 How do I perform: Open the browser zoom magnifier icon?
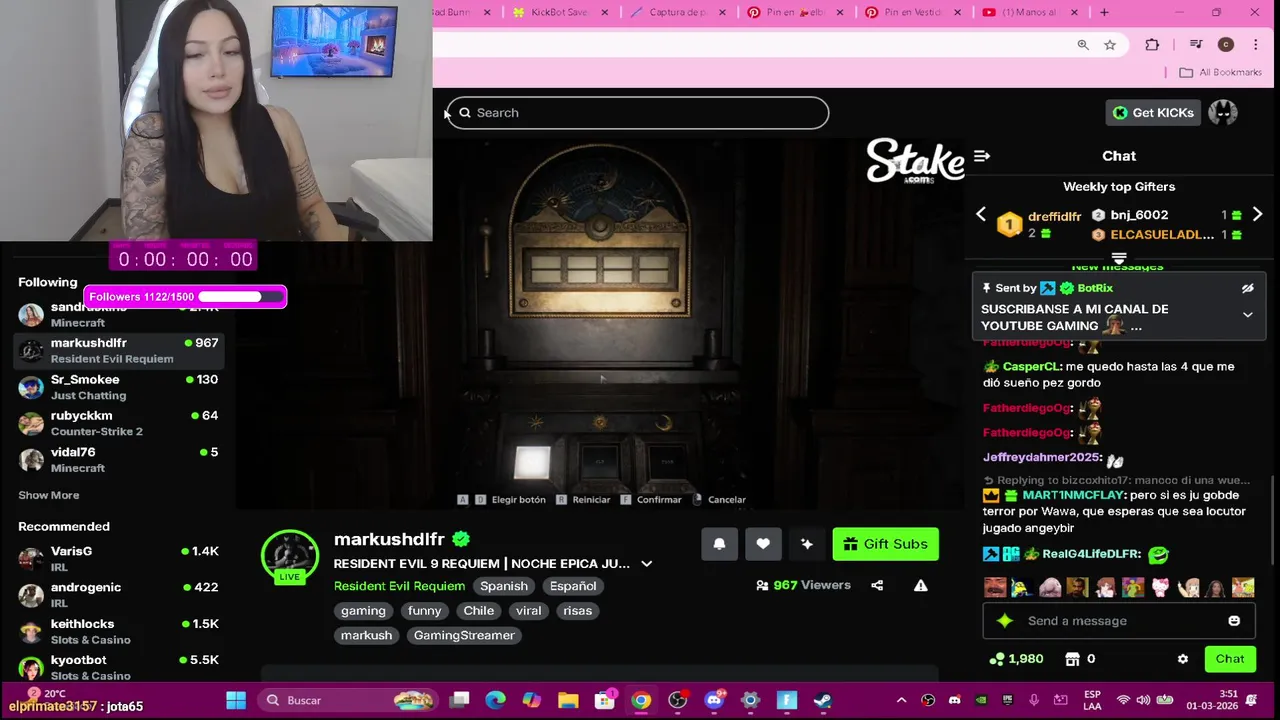tap(1083, 45)
